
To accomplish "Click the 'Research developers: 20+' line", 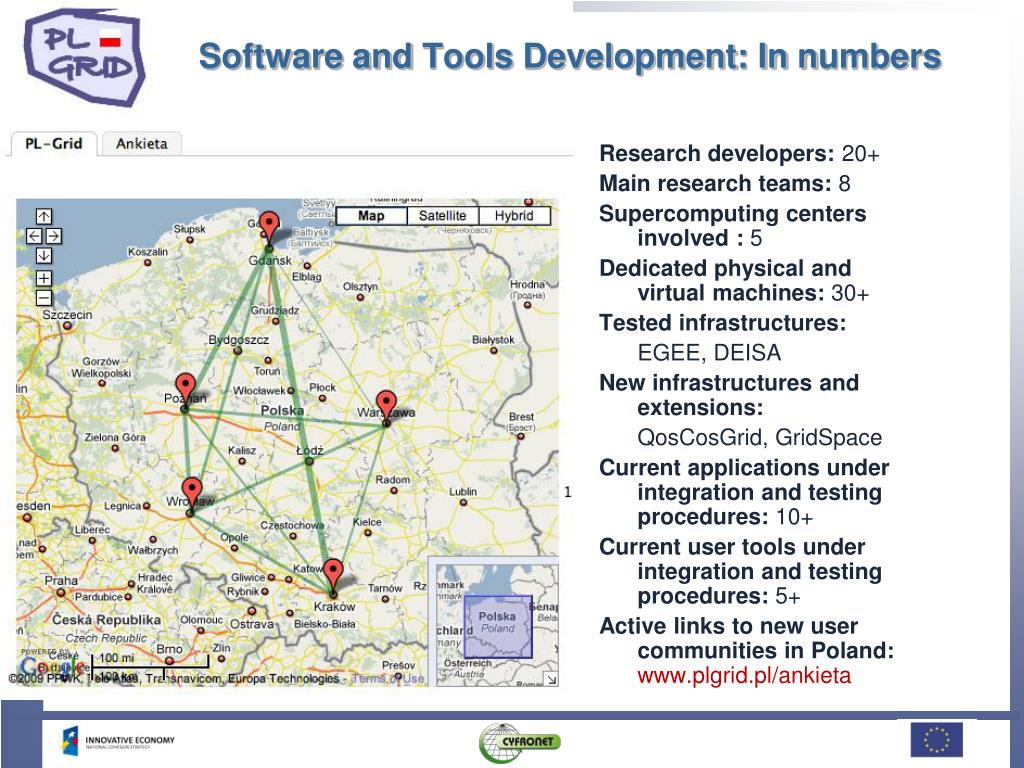I will pos(739,153).
